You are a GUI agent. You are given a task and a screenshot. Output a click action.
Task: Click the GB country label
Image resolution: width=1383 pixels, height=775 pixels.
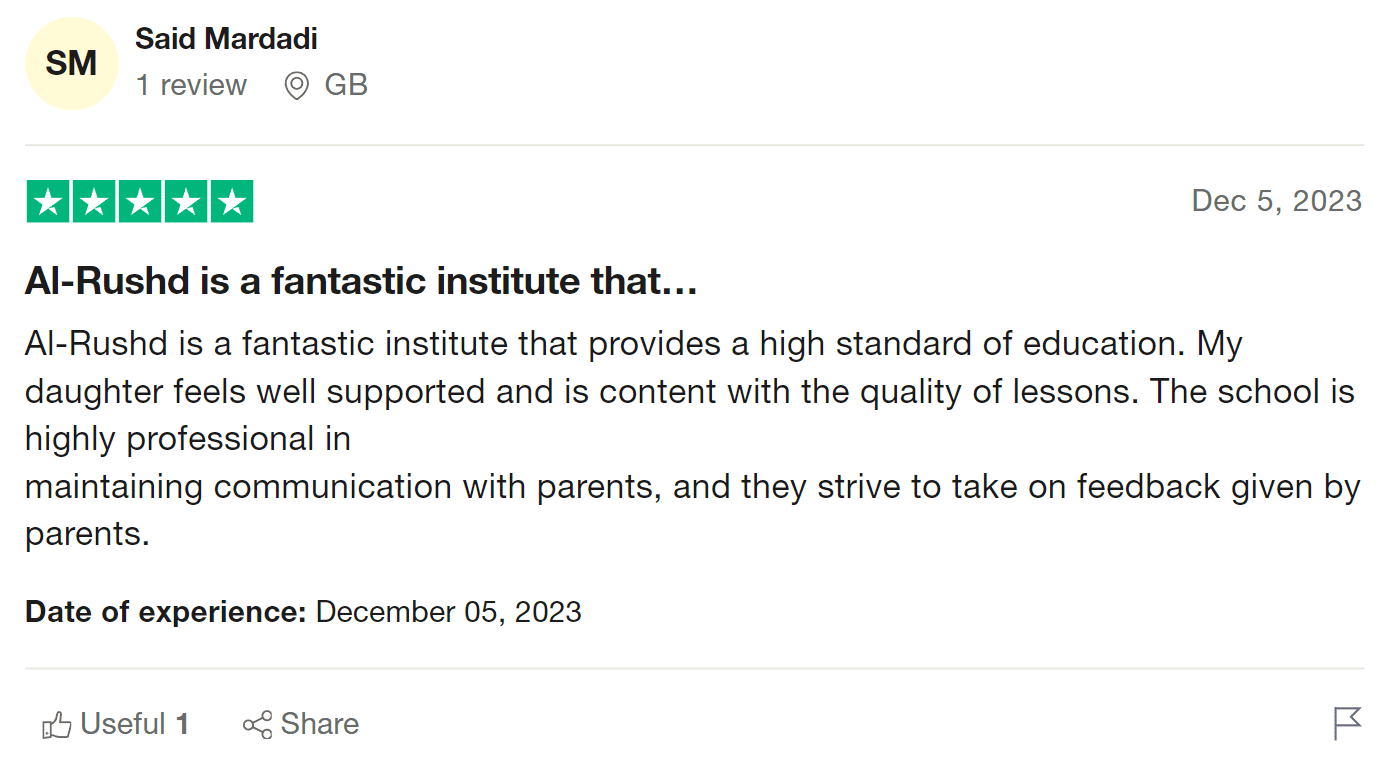(x=346, y=85)
